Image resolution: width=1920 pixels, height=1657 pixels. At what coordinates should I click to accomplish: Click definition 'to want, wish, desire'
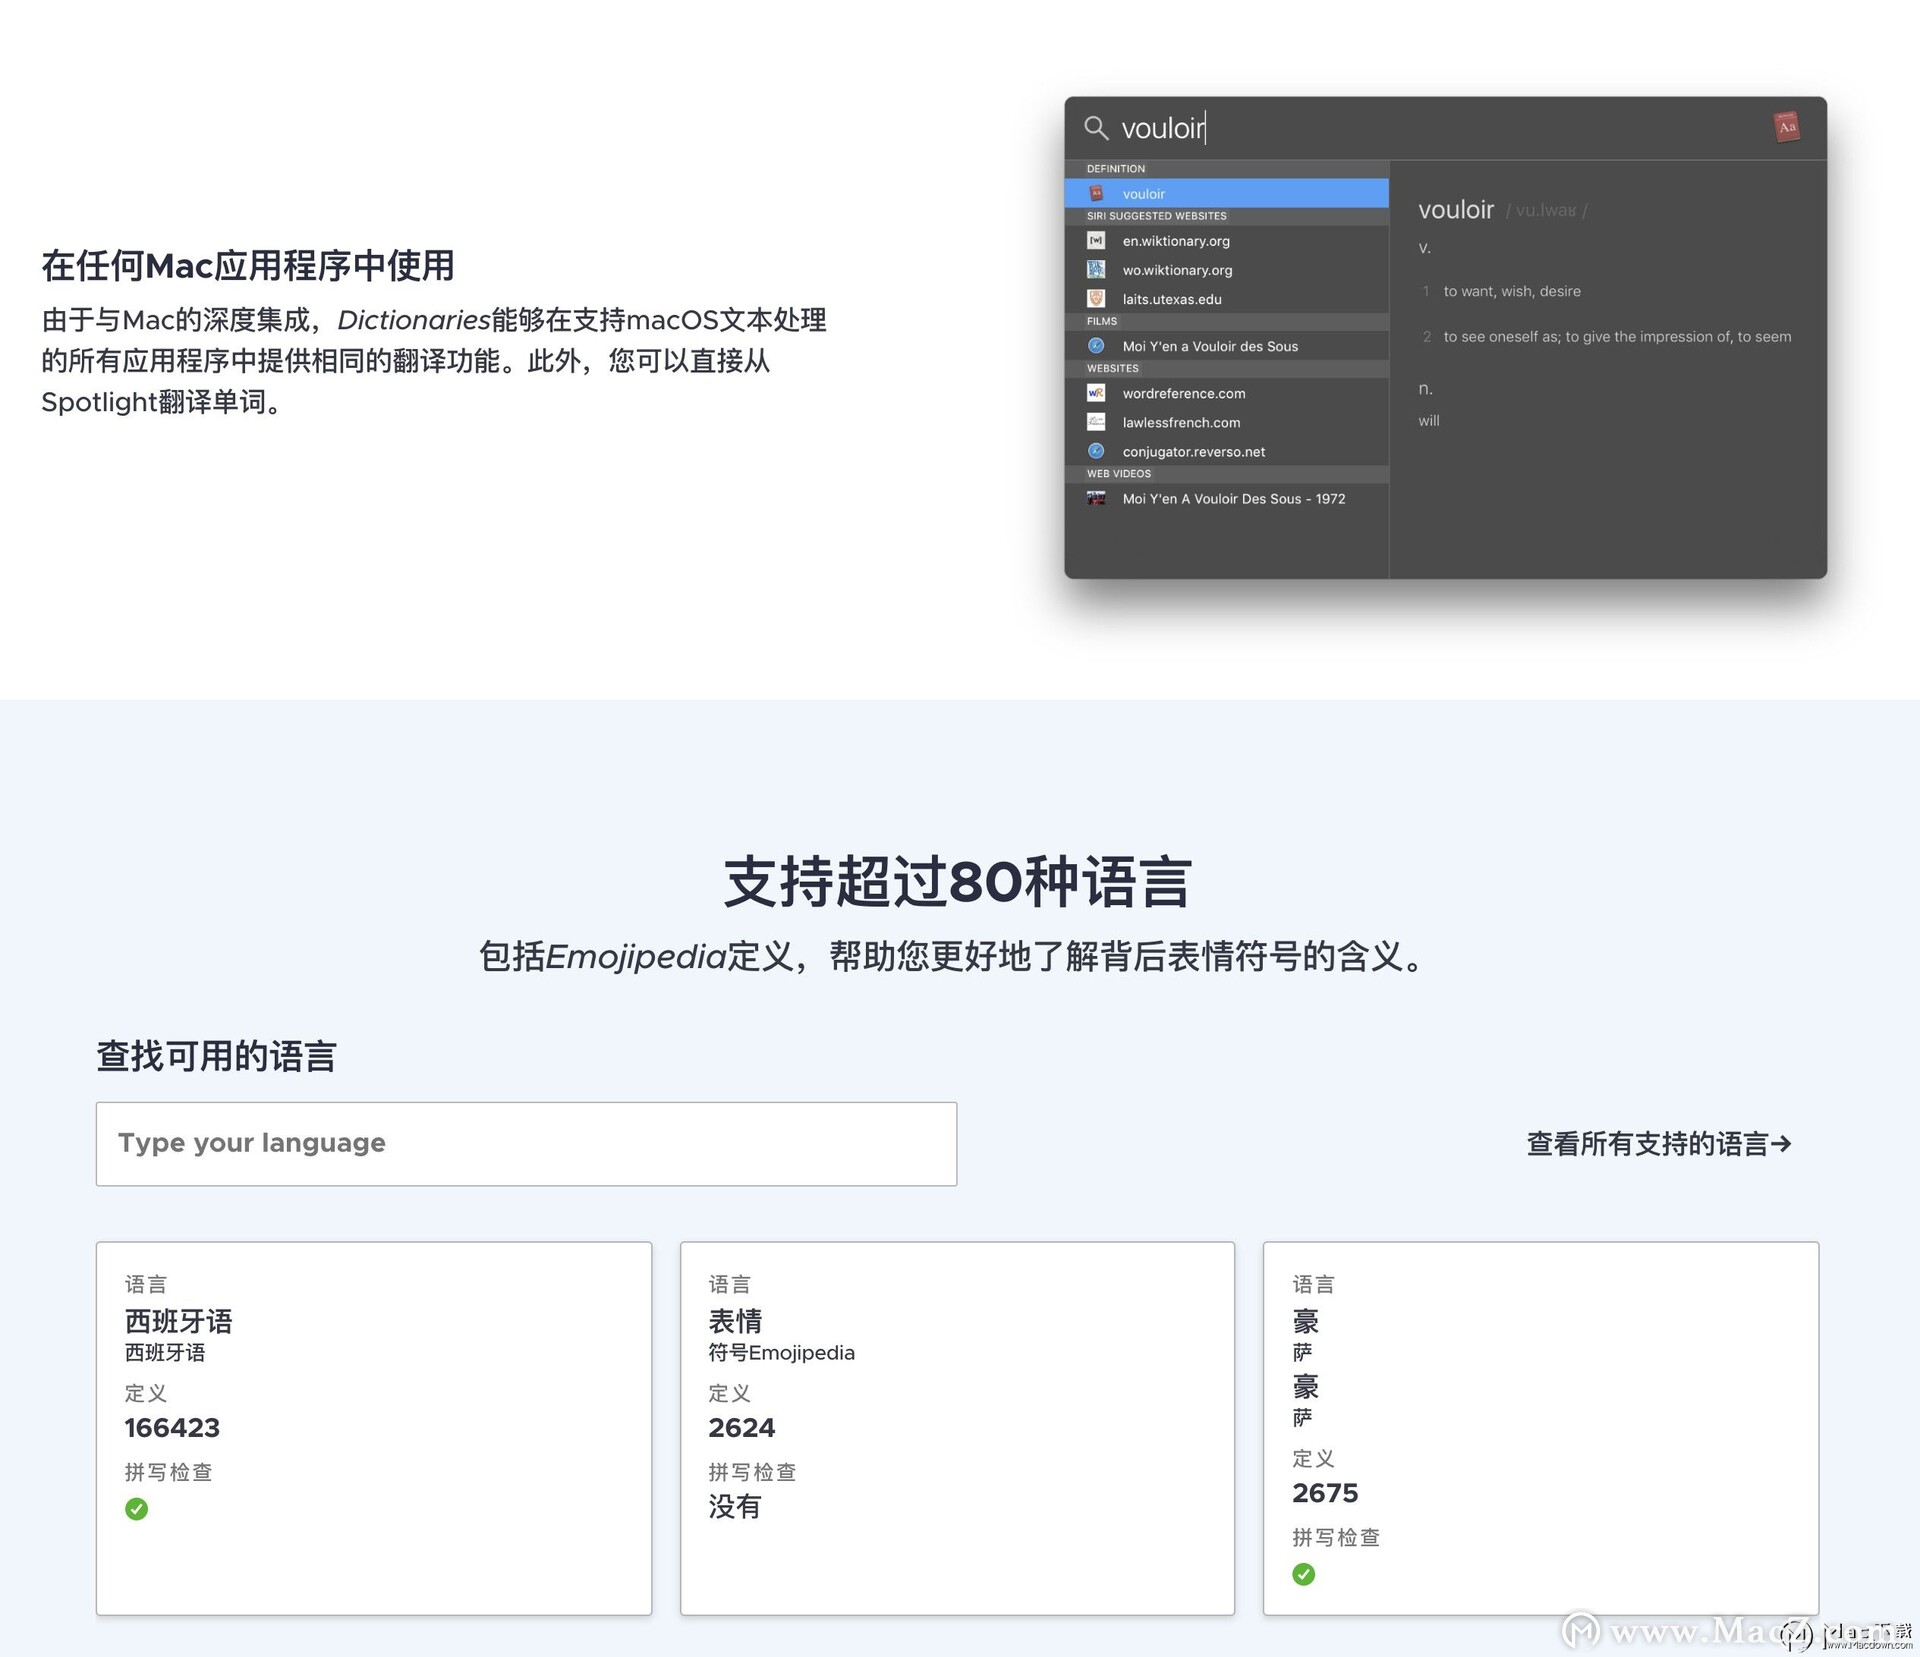point(1512,291)
